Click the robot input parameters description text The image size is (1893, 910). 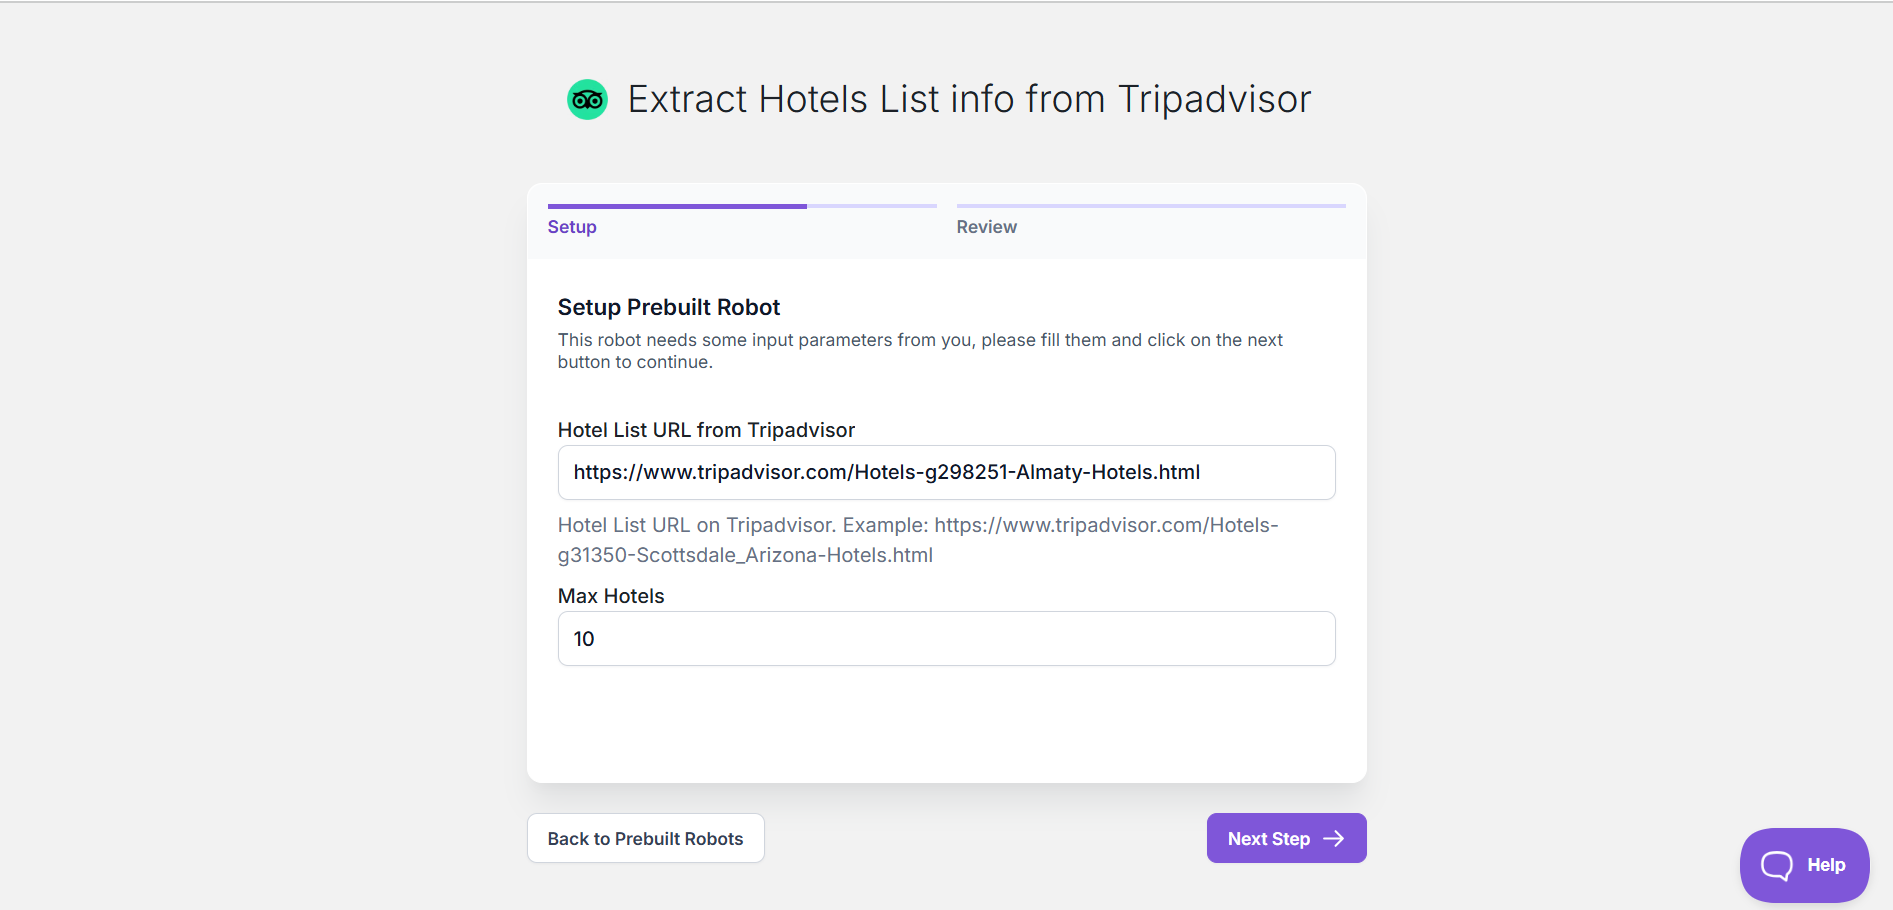click(919, 351)
